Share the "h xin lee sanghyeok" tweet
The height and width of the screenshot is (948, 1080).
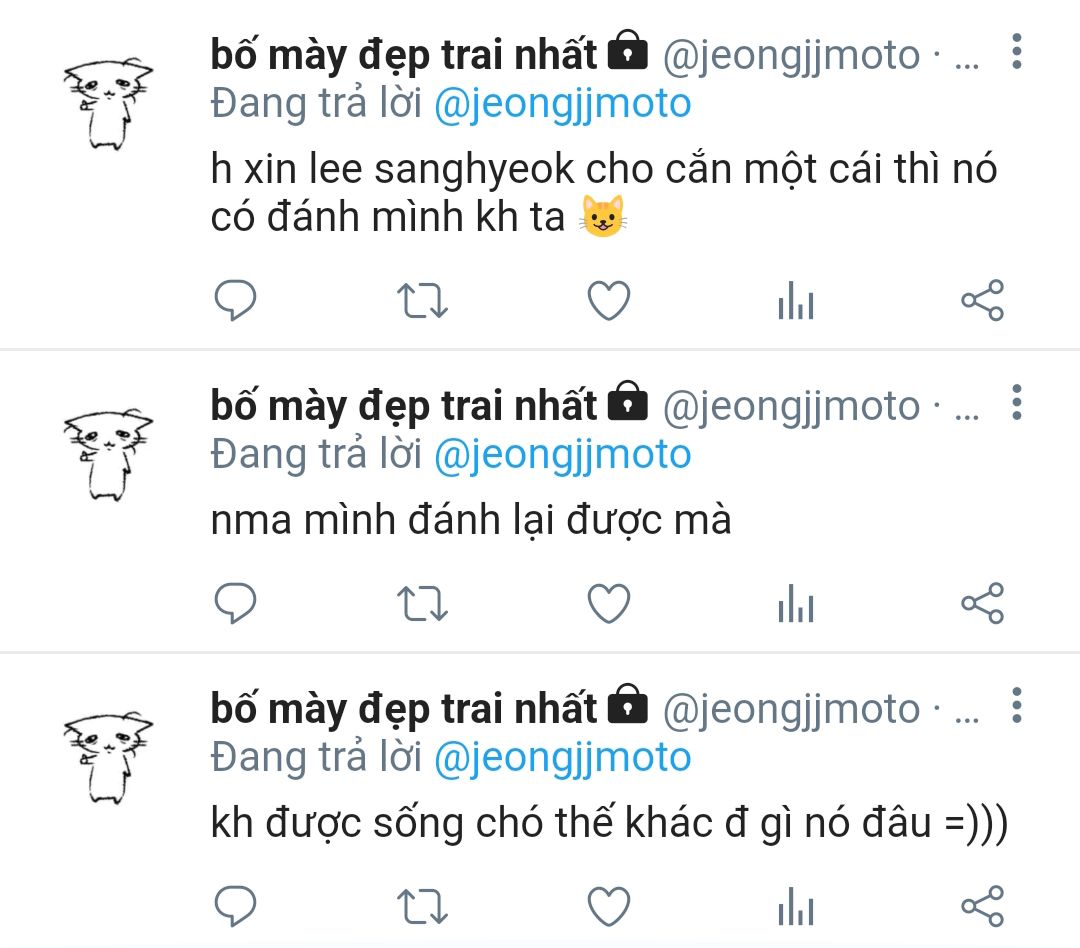coord(982,300)
